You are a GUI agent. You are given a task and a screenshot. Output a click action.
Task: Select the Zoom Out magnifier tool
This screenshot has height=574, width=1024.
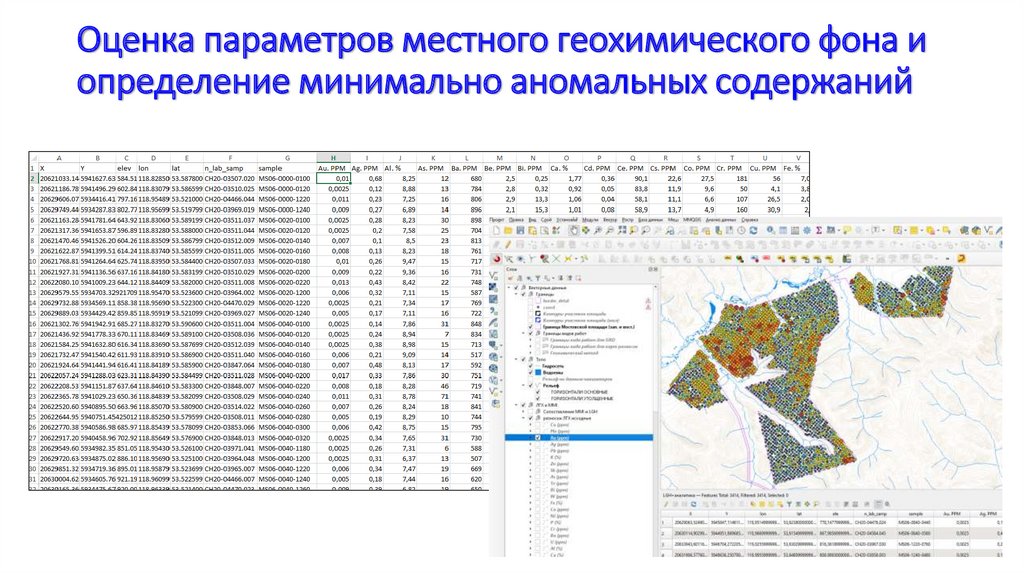coord(610,231)
